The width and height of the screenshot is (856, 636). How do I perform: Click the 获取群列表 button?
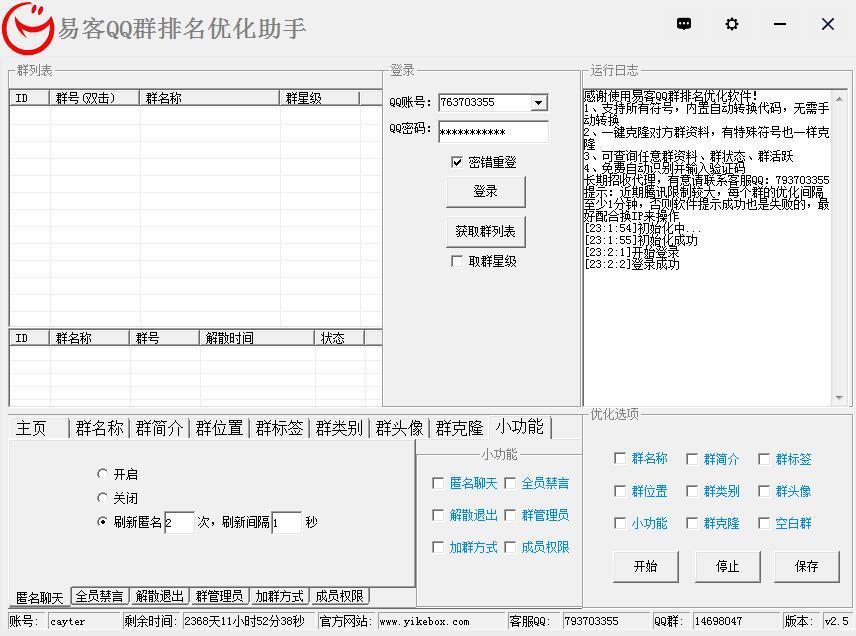pos(485,231)
